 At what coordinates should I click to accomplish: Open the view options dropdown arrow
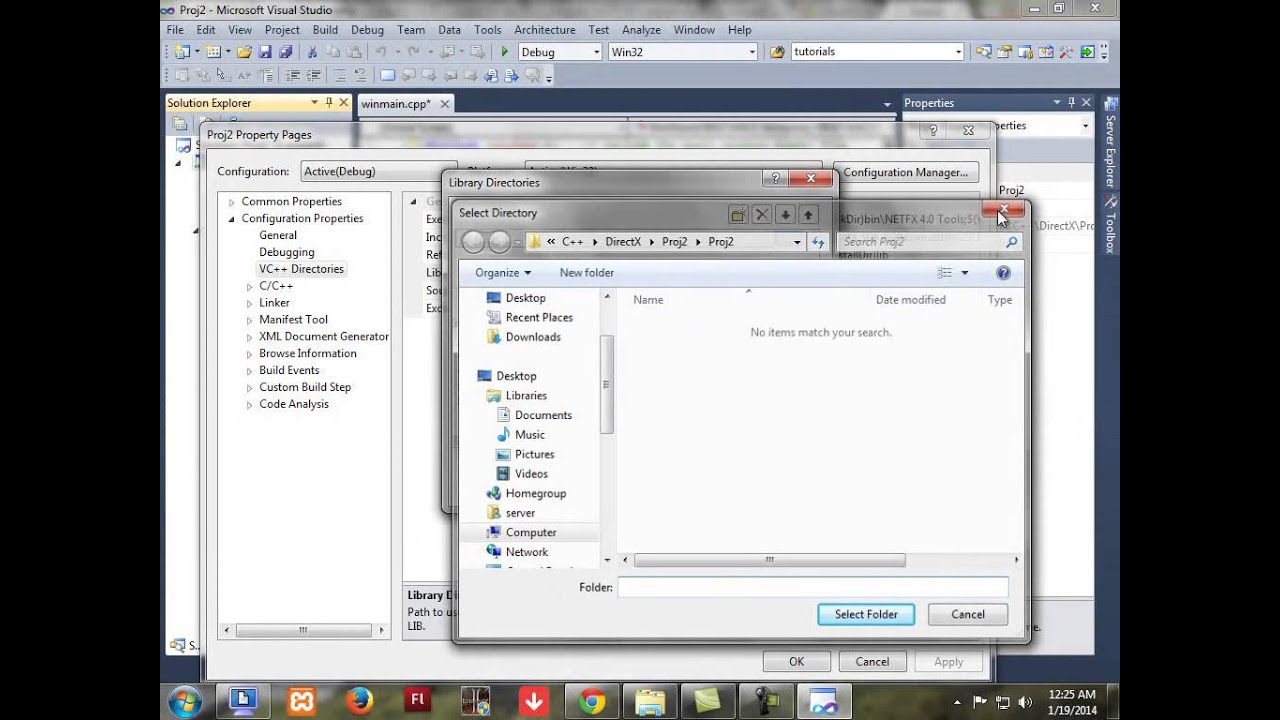(965, 273)
